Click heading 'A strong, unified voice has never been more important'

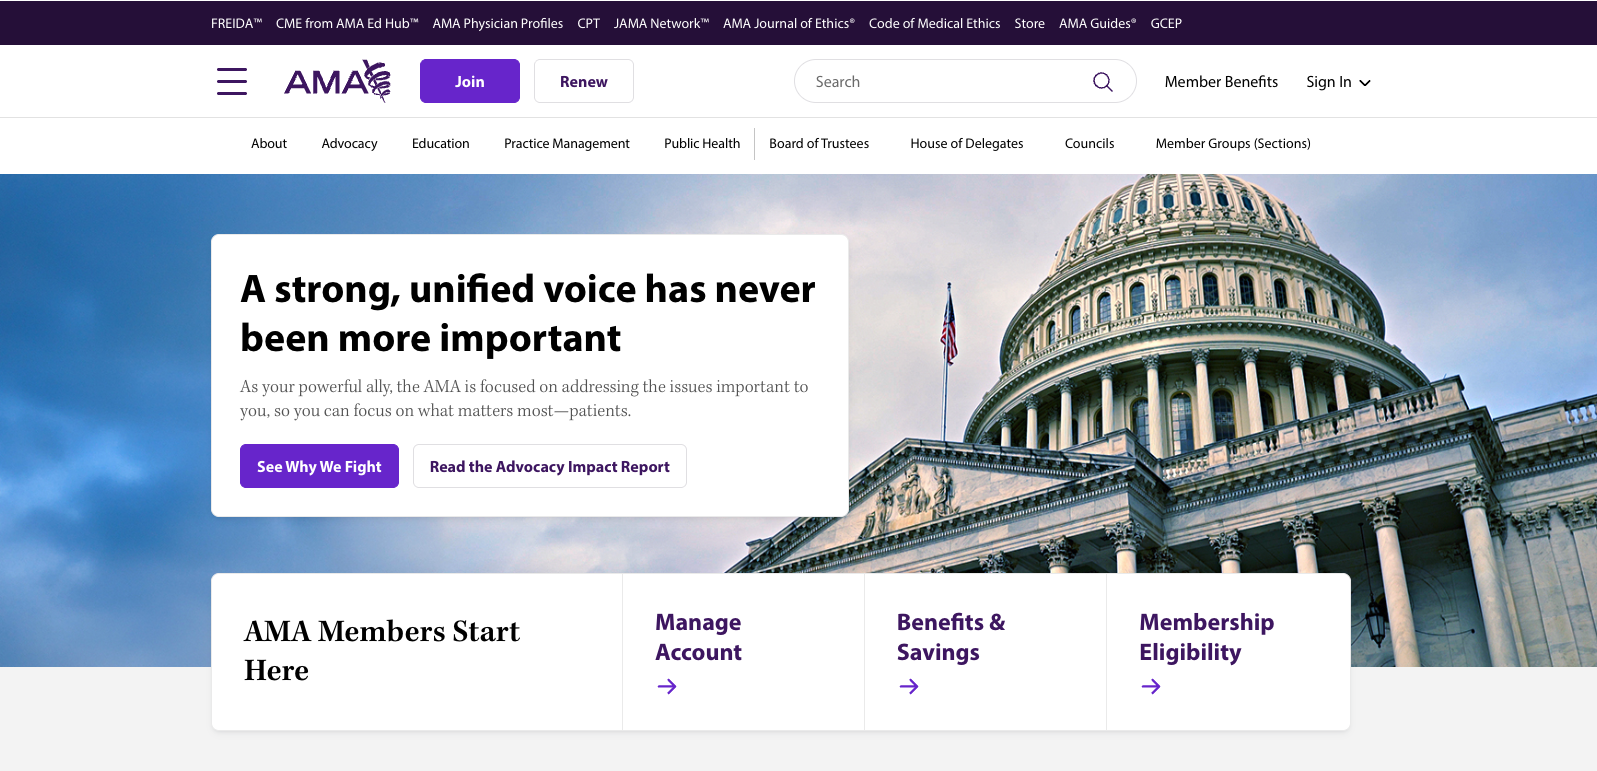click(x=528, y=313)
